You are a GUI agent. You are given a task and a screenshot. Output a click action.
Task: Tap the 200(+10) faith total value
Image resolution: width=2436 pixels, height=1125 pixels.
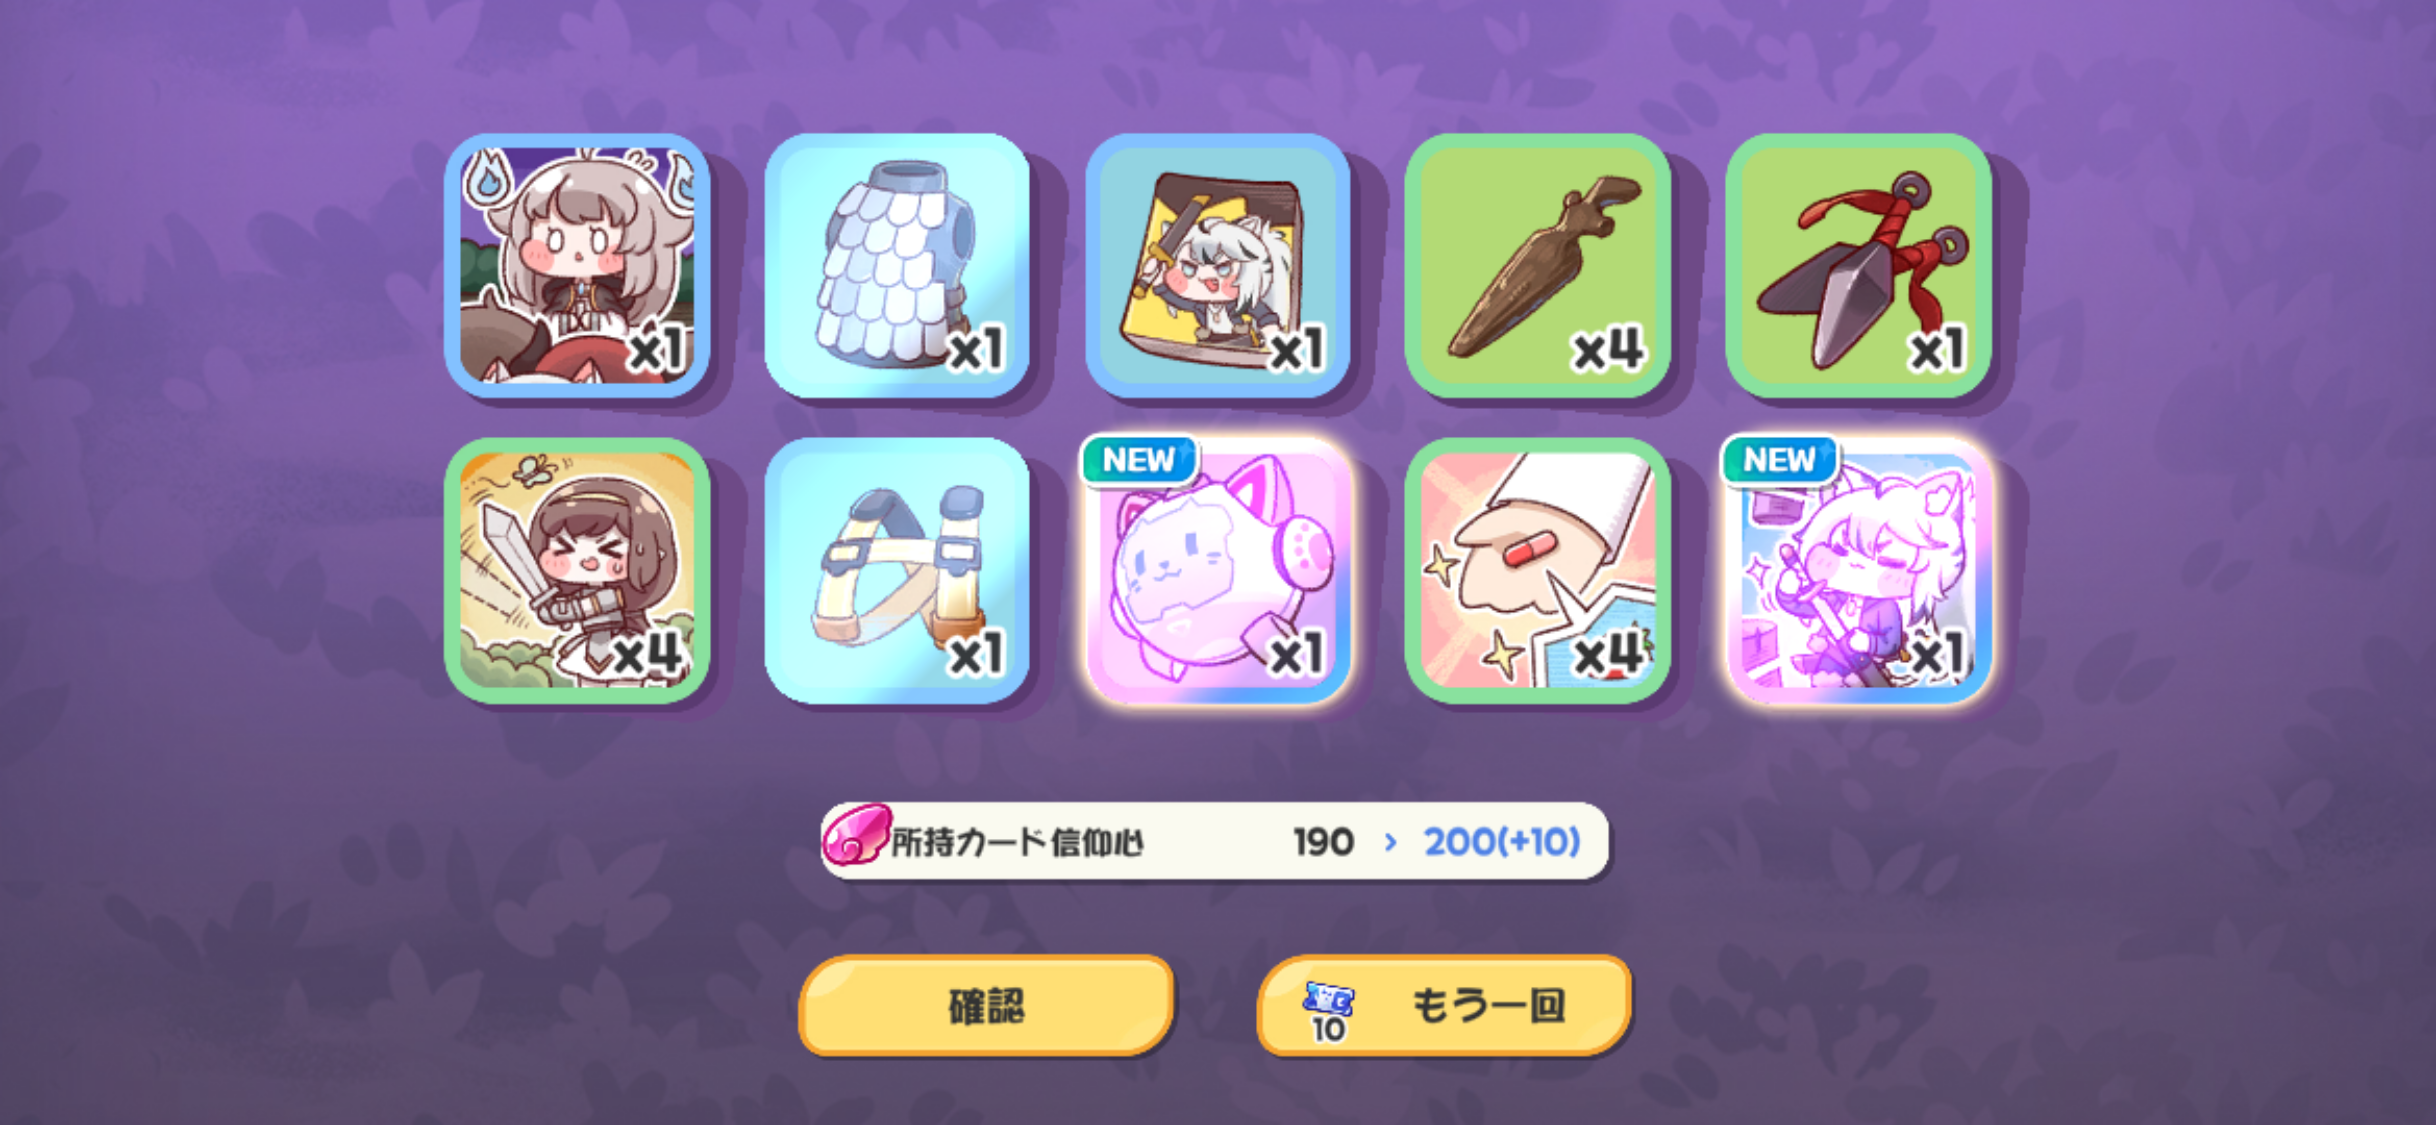(x=1502, y=842)
